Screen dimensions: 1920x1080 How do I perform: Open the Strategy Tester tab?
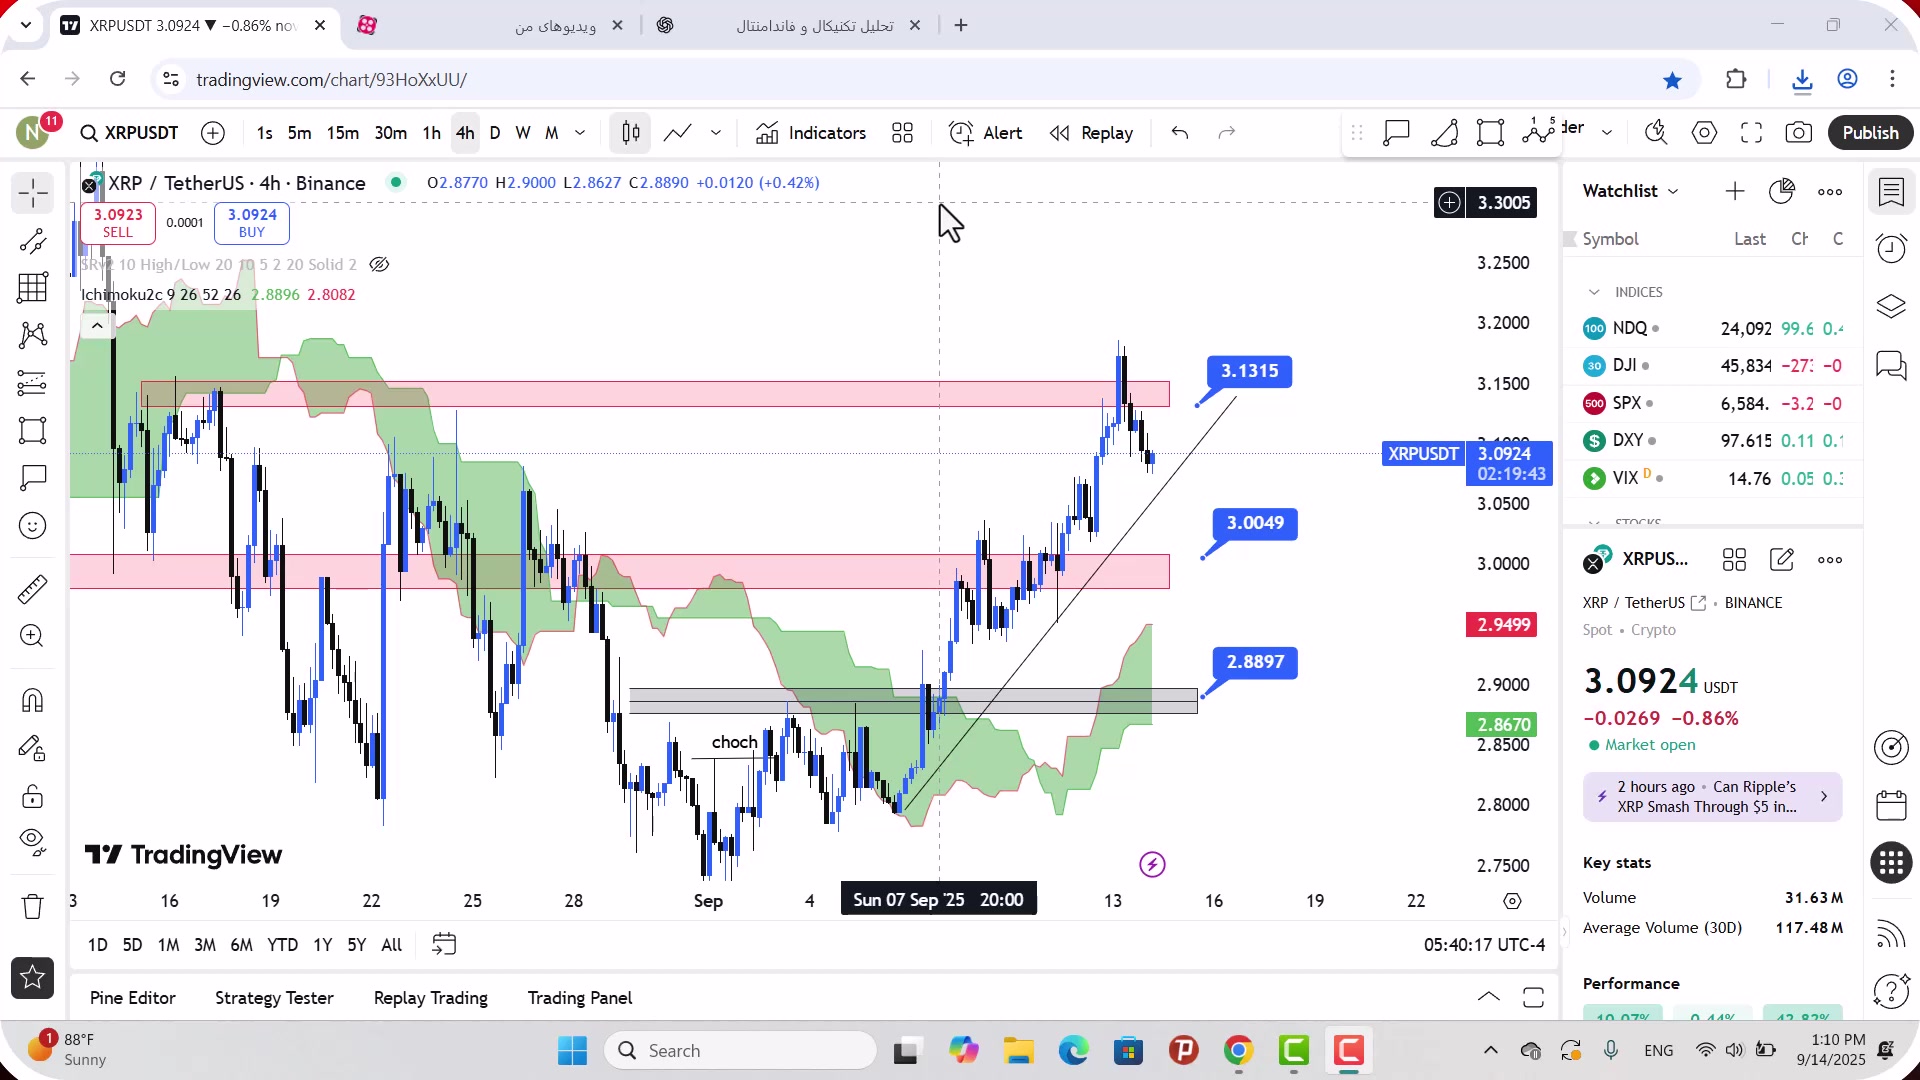click(274, 998)
